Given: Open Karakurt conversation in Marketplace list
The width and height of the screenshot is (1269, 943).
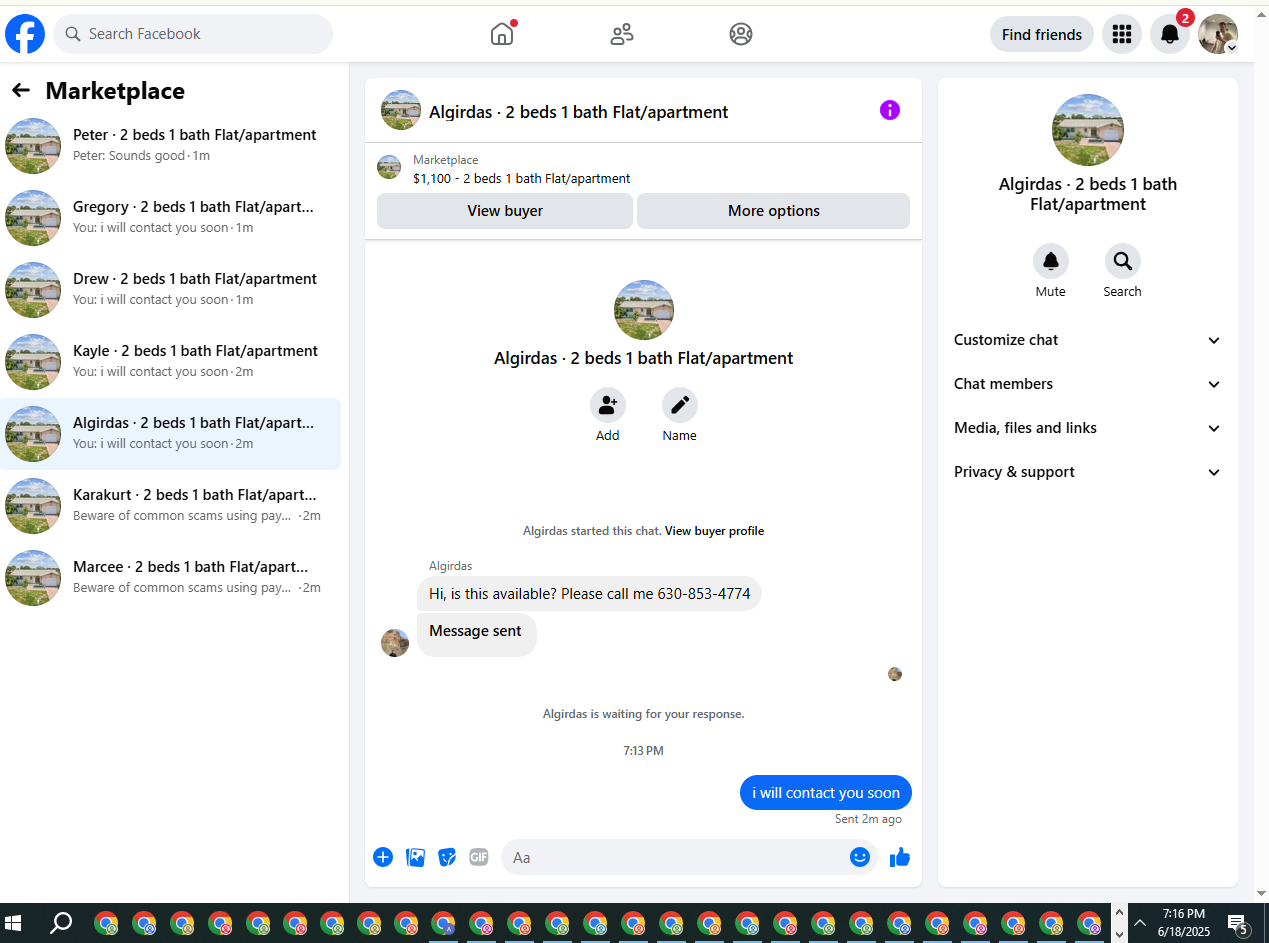Looking at the screenshot, I should coord(170,506).
